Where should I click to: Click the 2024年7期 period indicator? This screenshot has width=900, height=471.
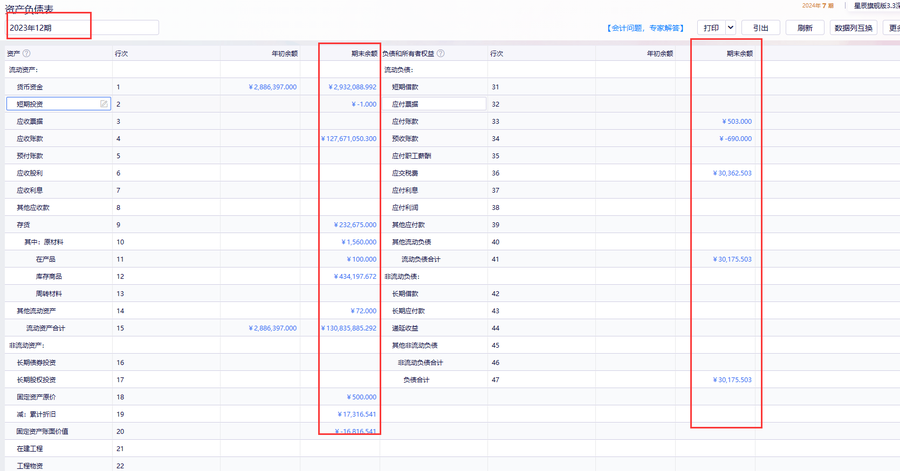tap(817, 6)
